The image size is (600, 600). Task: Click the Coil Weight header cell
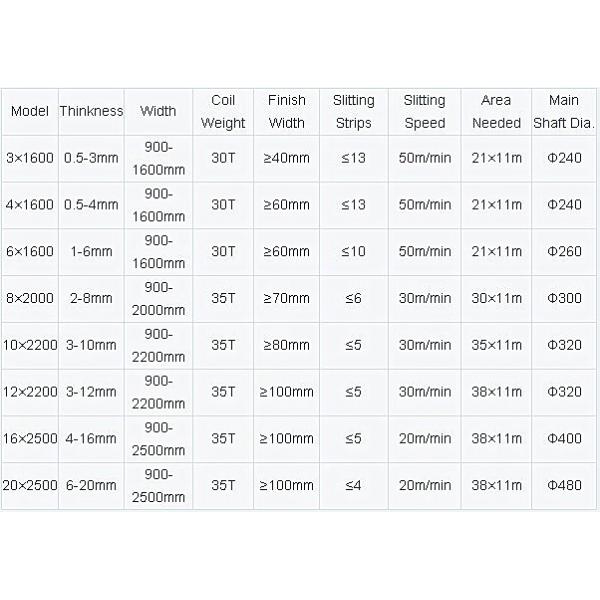coord(223,112)
